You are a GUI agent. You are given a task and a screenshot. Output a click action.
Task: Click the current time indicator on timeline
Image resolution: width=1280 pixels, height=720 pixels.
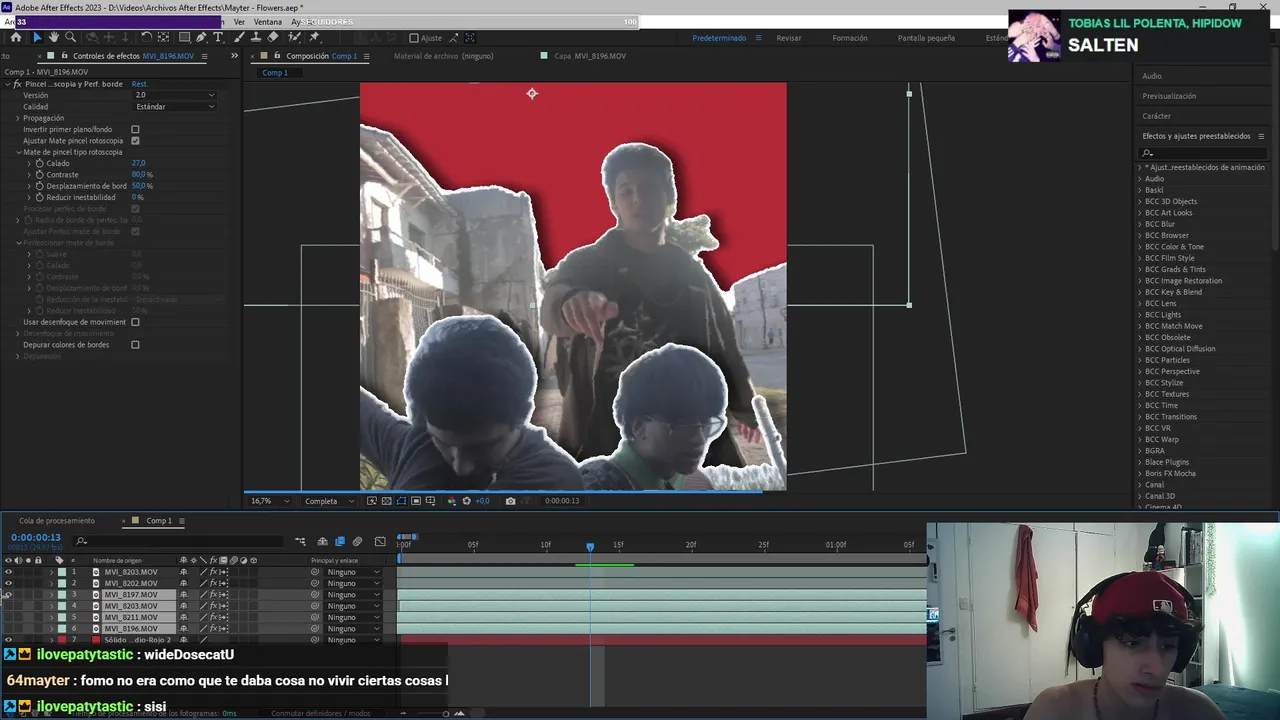(x=590, y=546)
